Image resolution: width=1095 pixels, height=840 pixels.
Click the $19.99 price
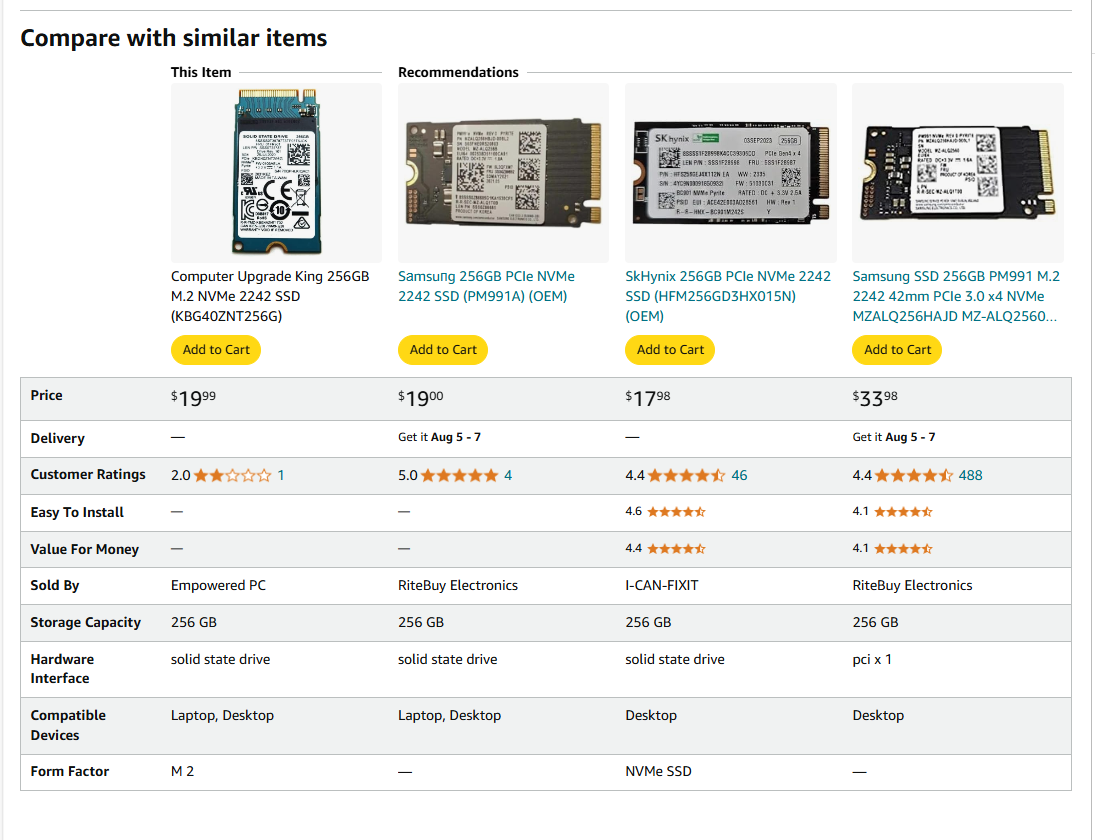point(193,398)
